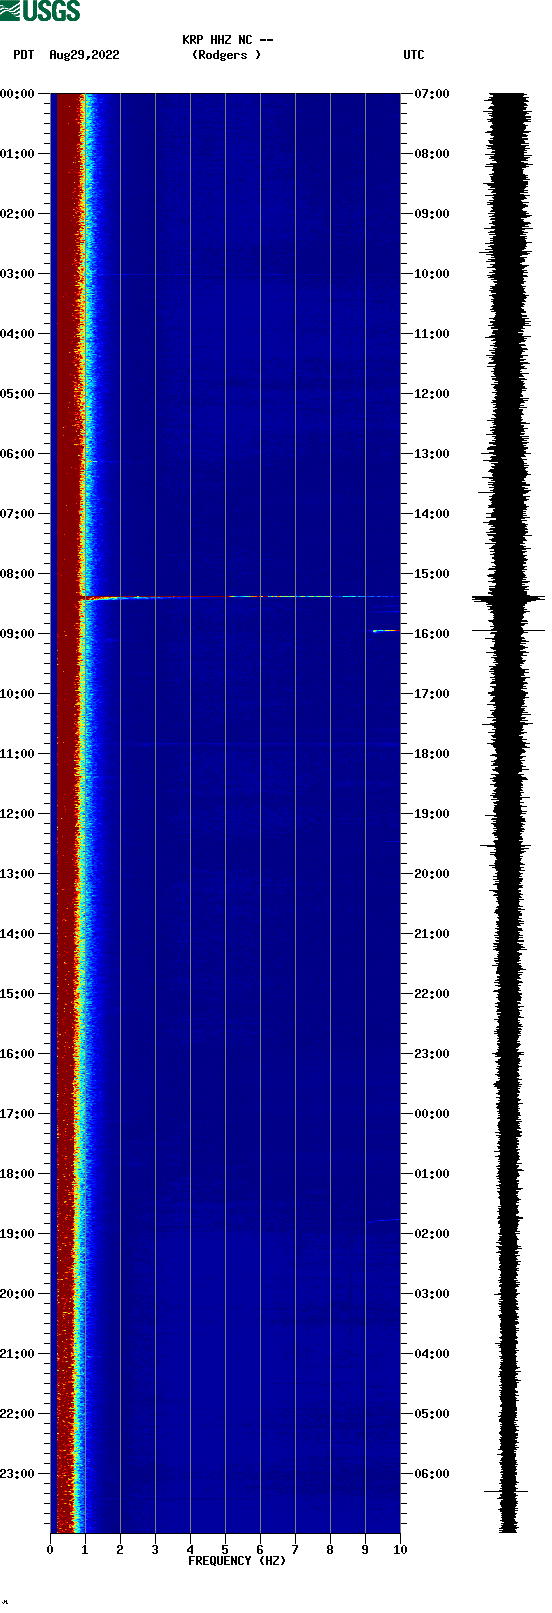The height and width of the screenshot is (1613, 552).
Task: Click the station title 'KRP HHZ NC --'
Action: [x=228, y=40]
